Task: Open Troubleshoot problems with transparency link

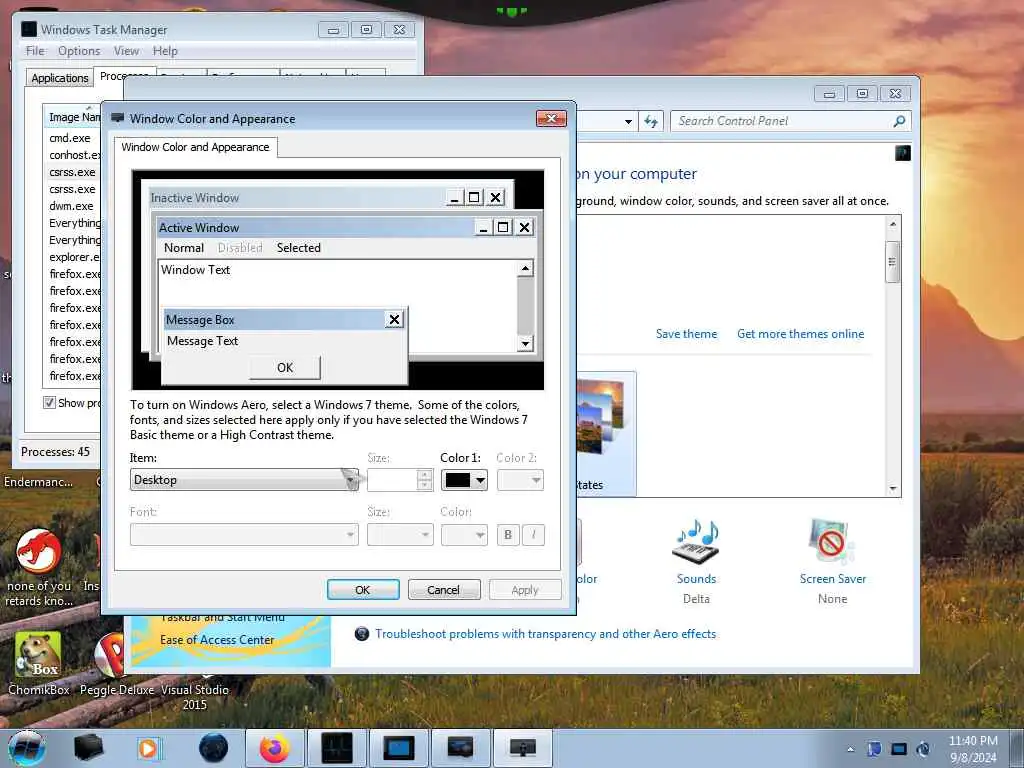Action: coord(545,633)
